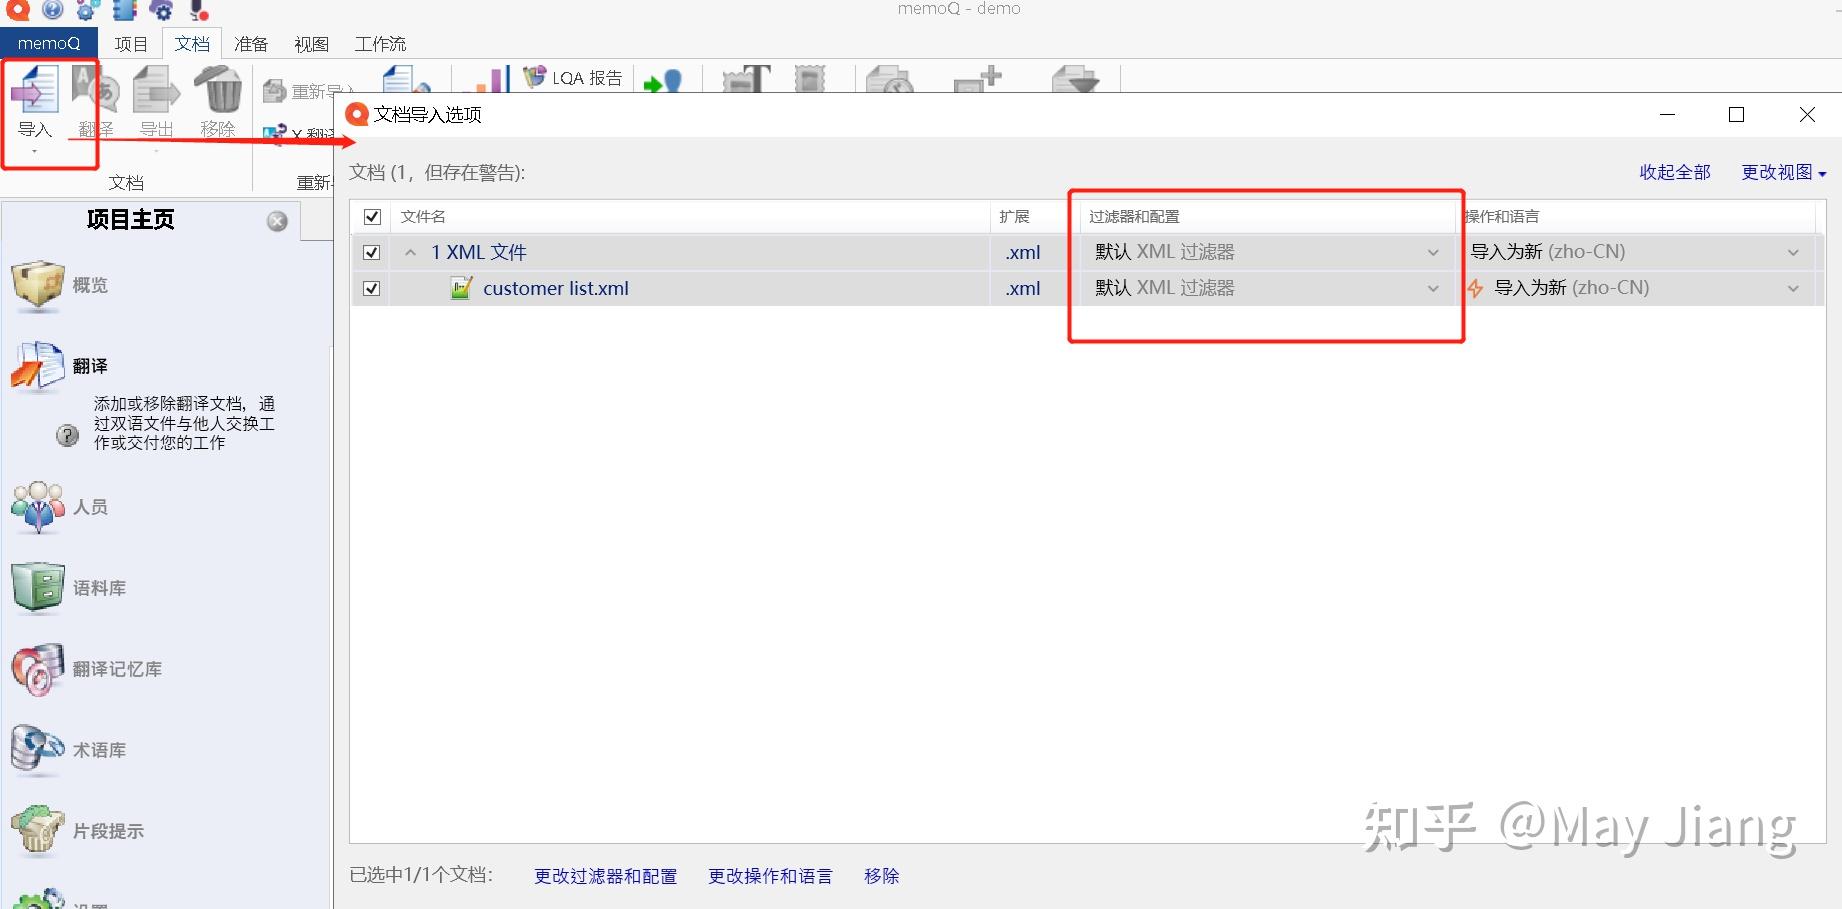Click the Import (导入) ribbon icon
1842x909 pixels.
click(35, 90)
